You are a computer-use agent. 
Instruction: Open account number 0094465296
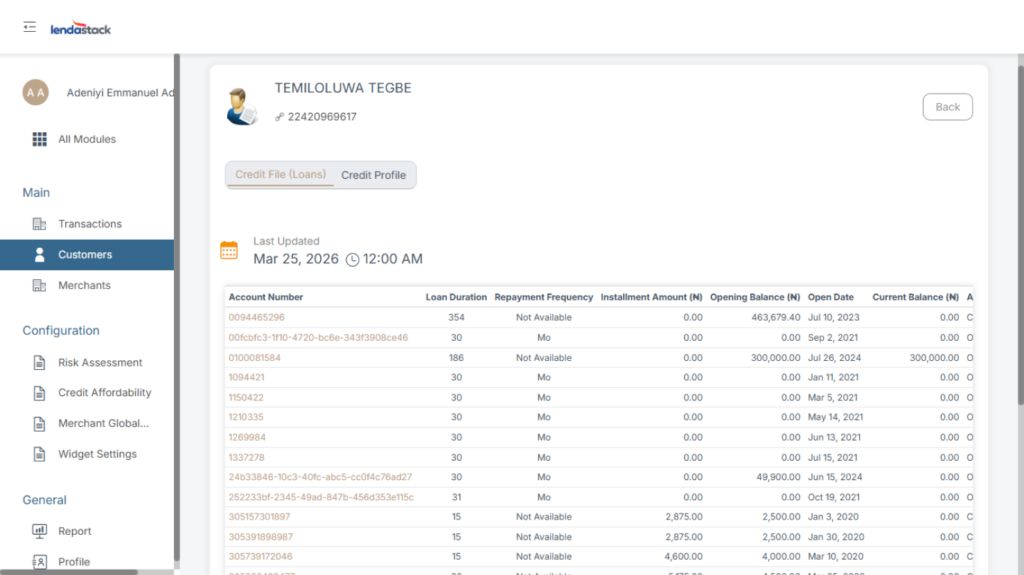click(x=256, y=318)
